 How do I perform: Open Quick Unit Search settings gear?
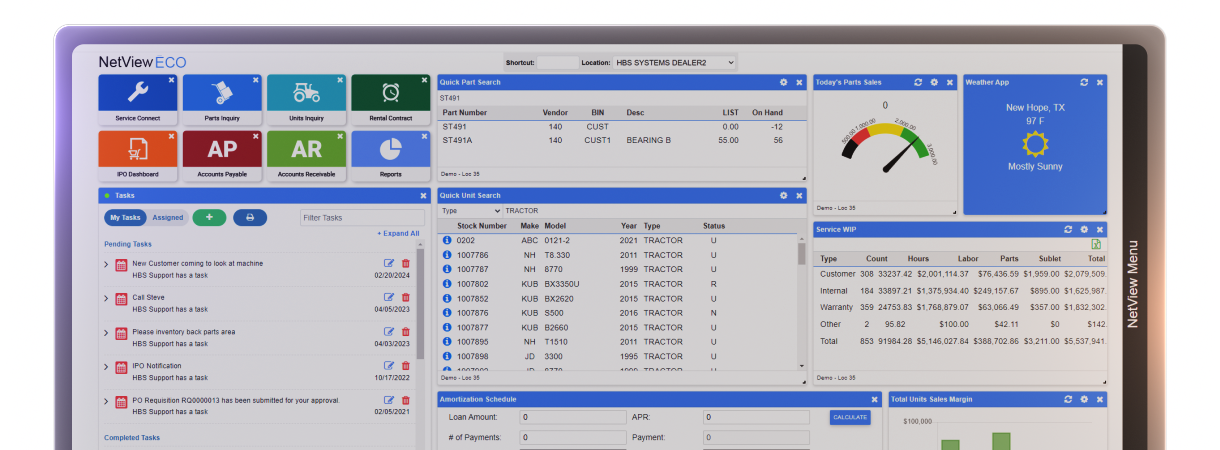click(784, 195)
